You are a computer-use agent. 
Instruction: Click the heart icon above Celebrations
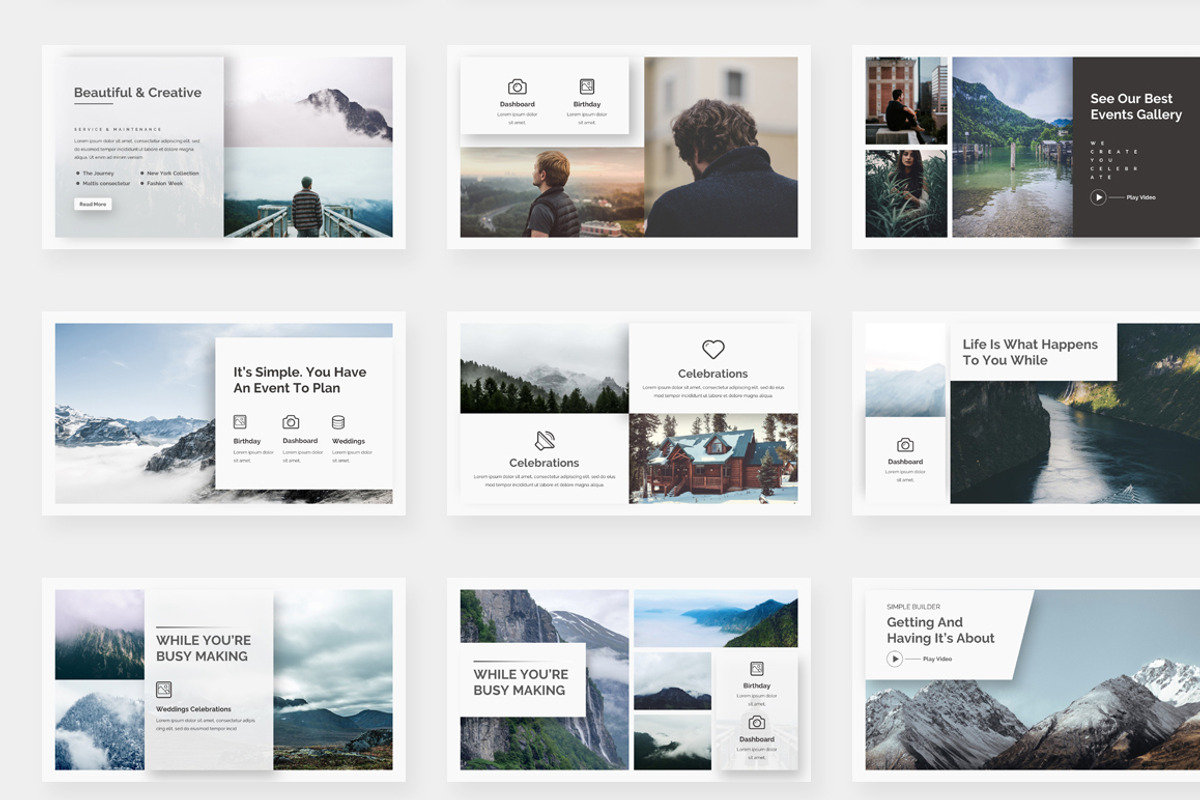713,349
